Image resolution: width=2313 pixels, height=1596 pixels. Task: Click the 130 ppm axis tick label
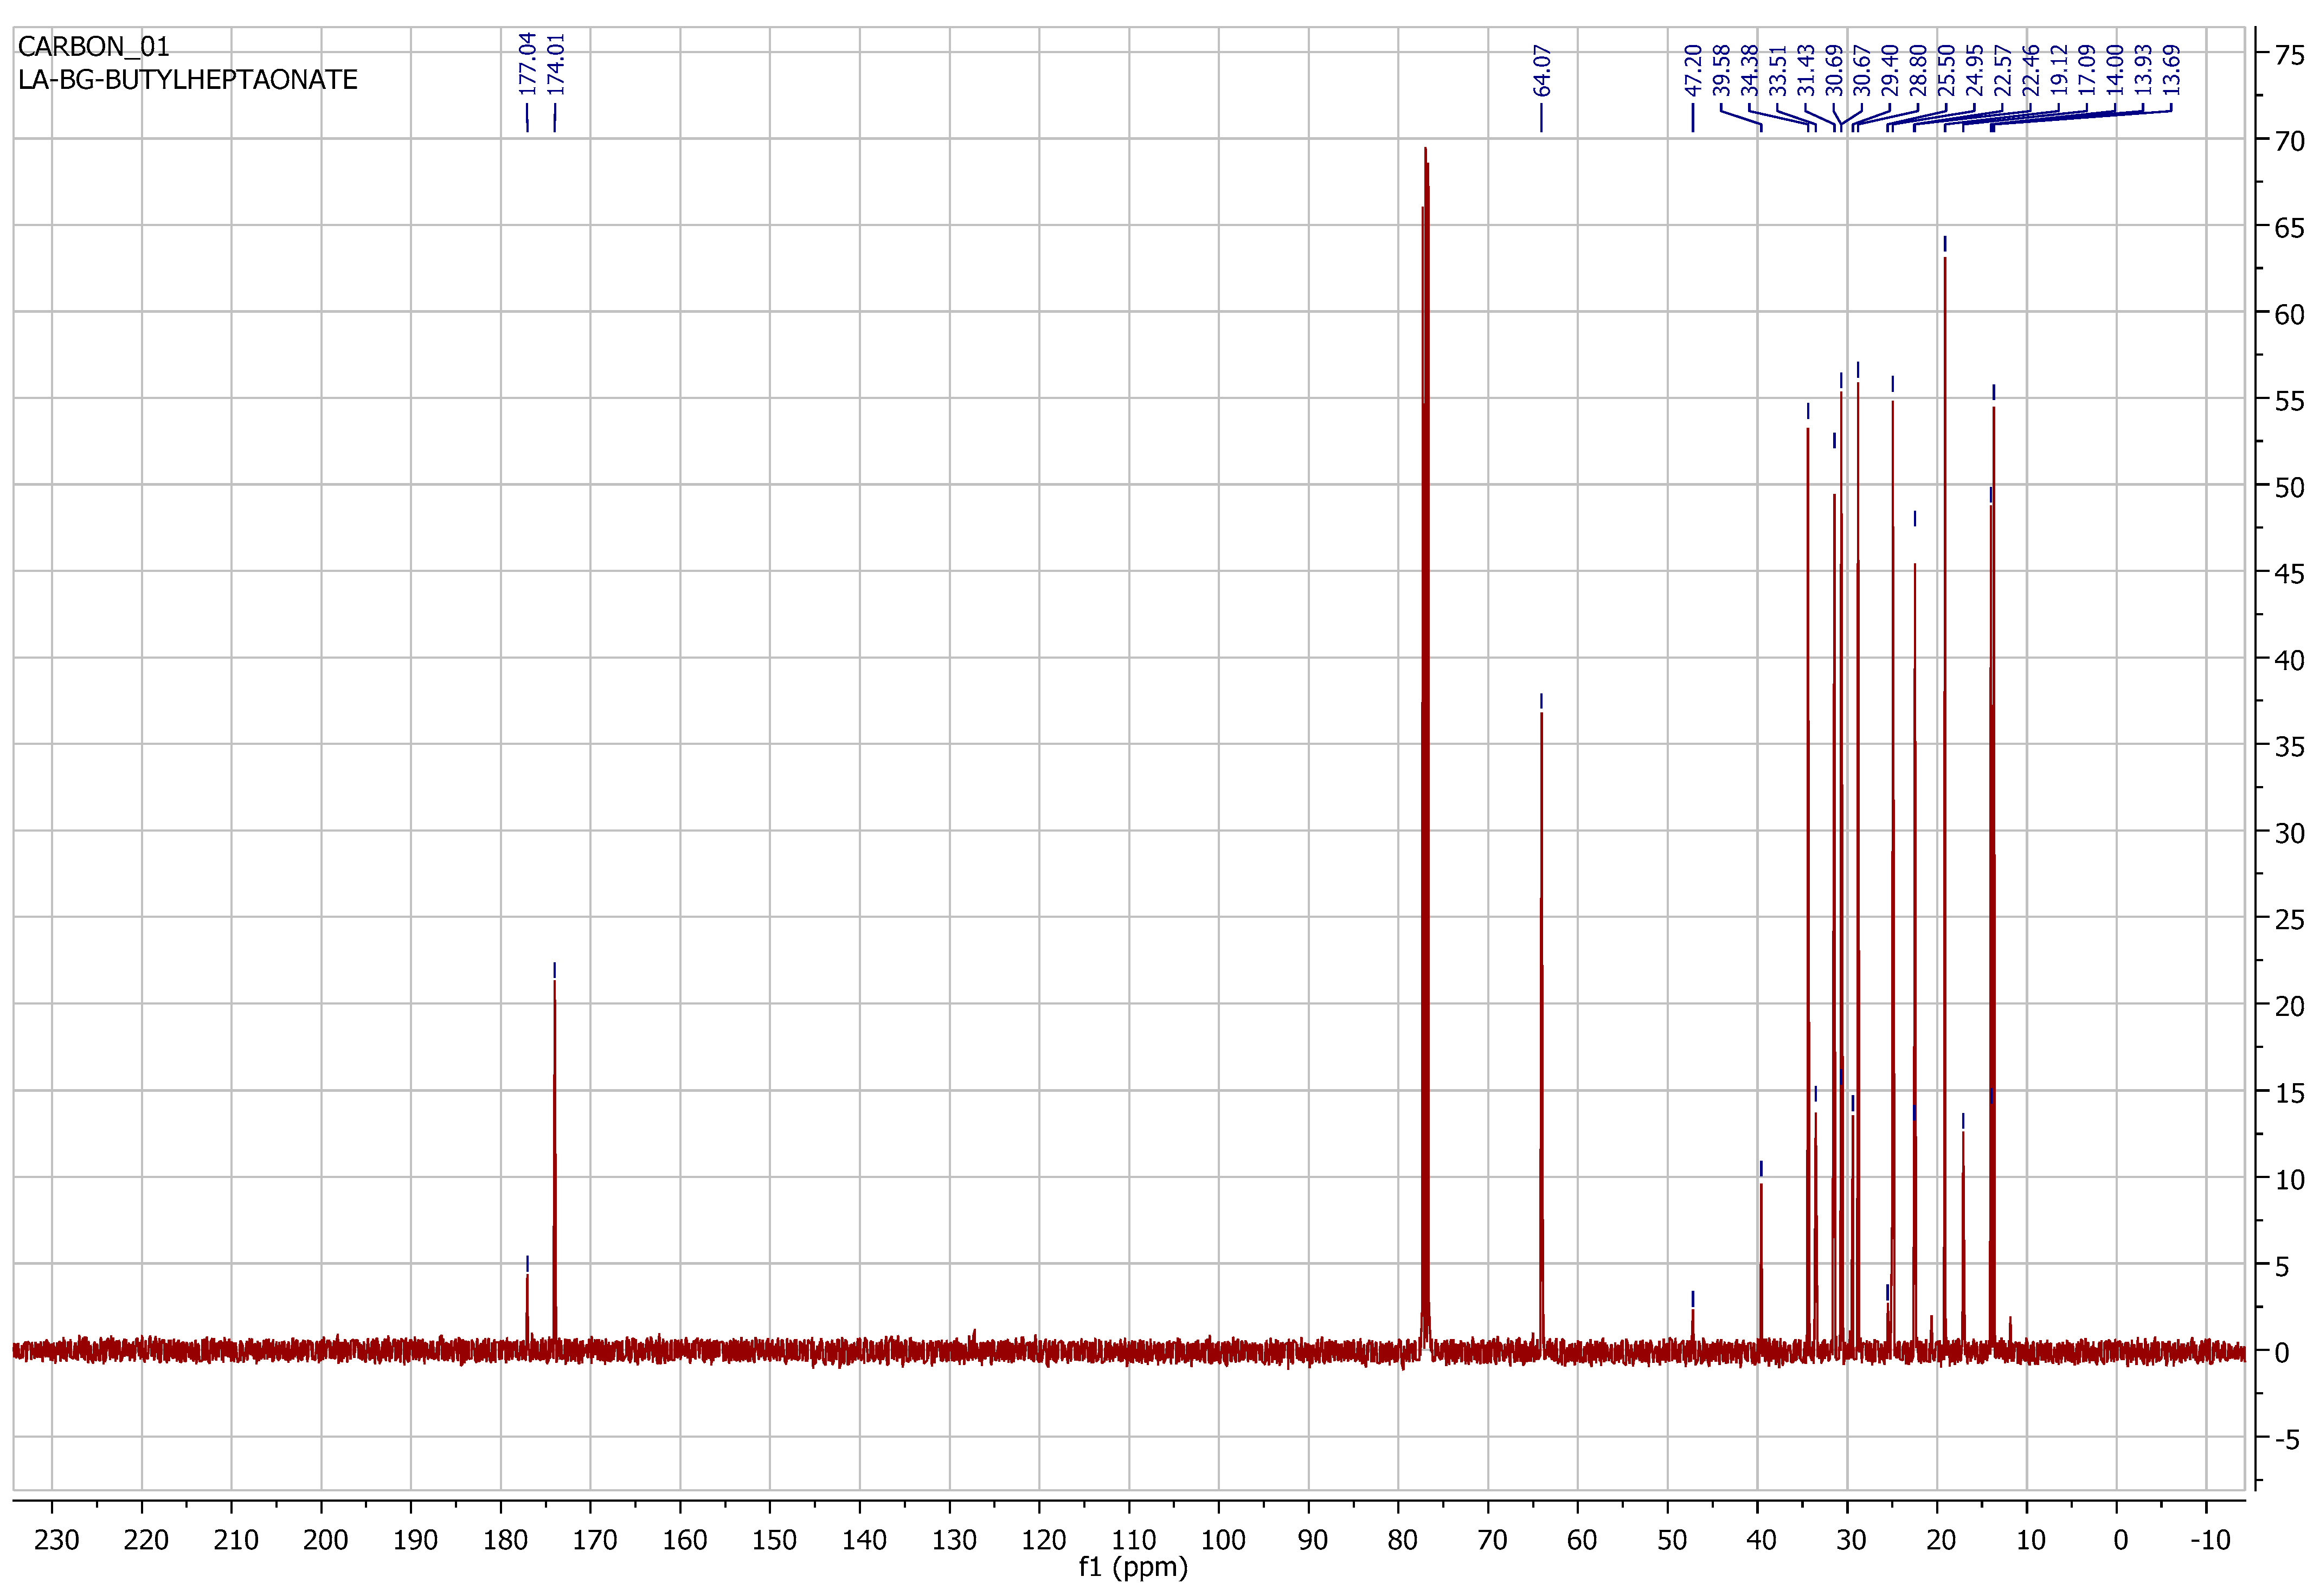[x=954, y=1540]
